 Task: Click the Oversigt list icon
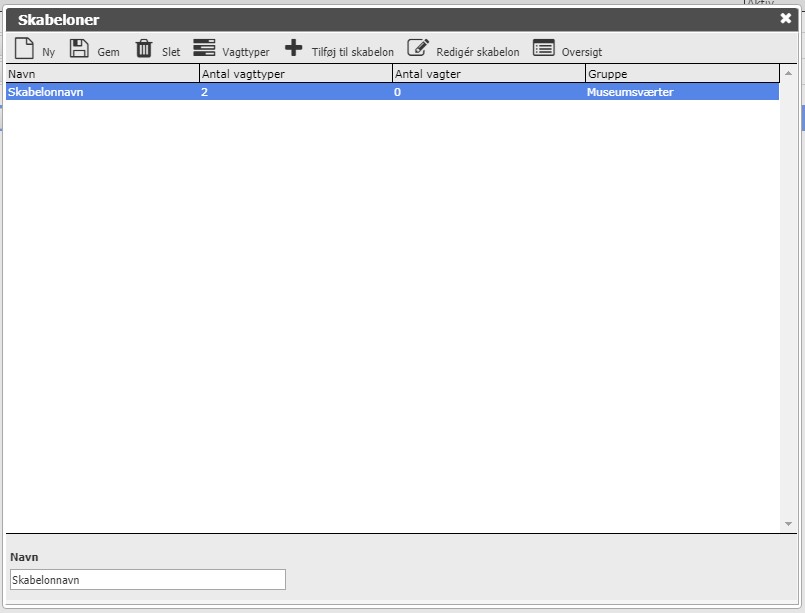point(544,48)
